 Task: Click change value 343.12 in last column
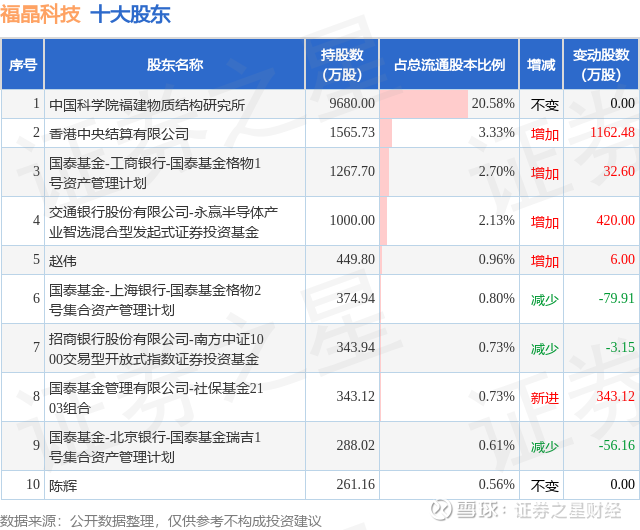(x=616, y=396)
